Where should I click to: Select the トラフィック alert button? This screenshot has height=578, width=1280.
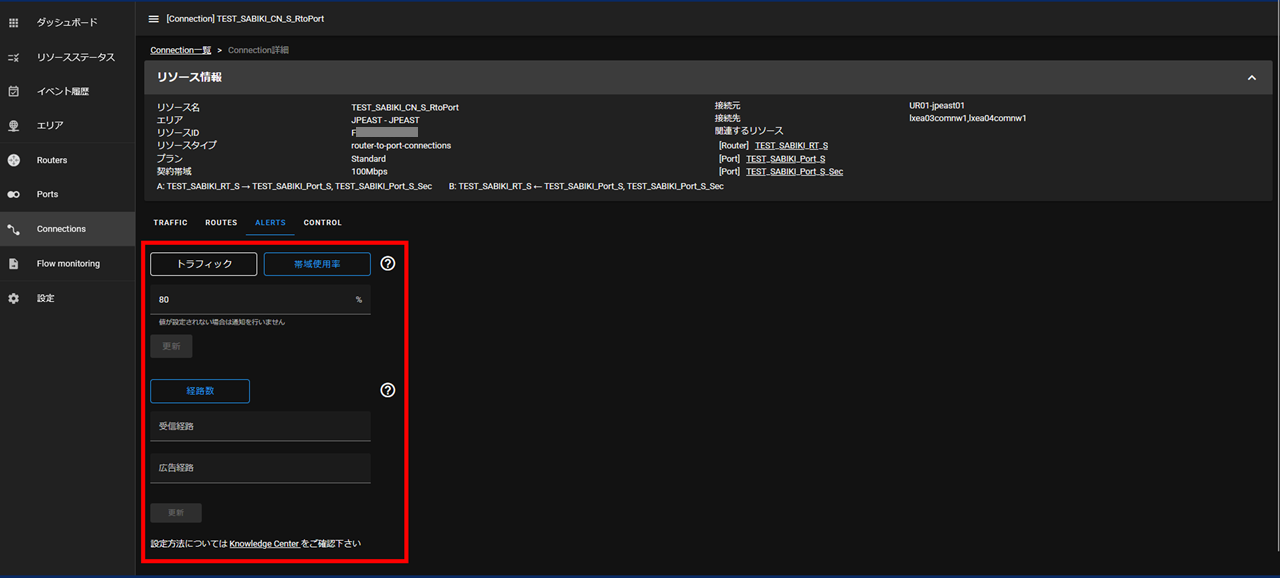(x=204, y=264)
